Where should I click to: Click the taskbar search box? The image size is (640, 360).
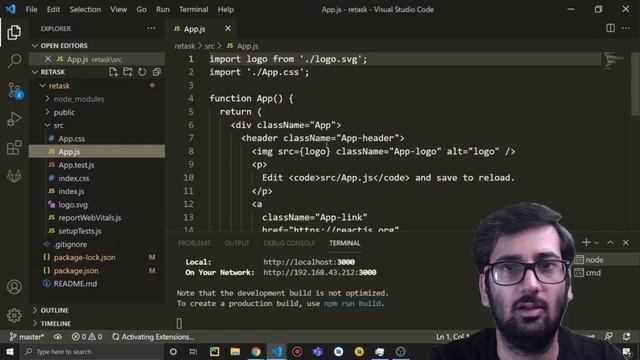click(x=91, y=351)
